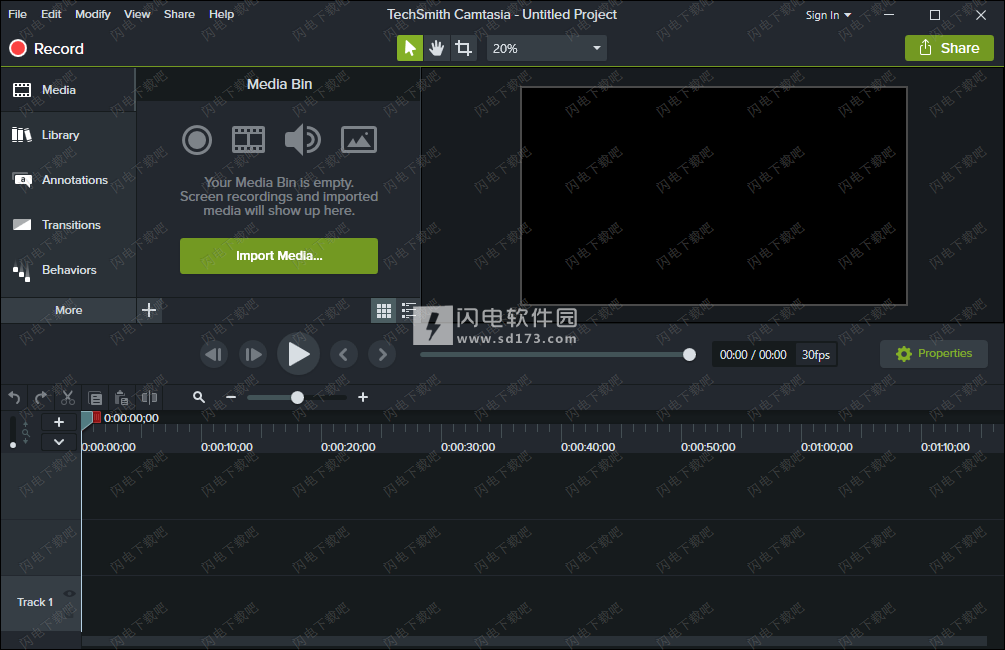Open the Modify menu
This screenshot has height=650, width=1005.
pyautogui.click(x=93, y=14)
